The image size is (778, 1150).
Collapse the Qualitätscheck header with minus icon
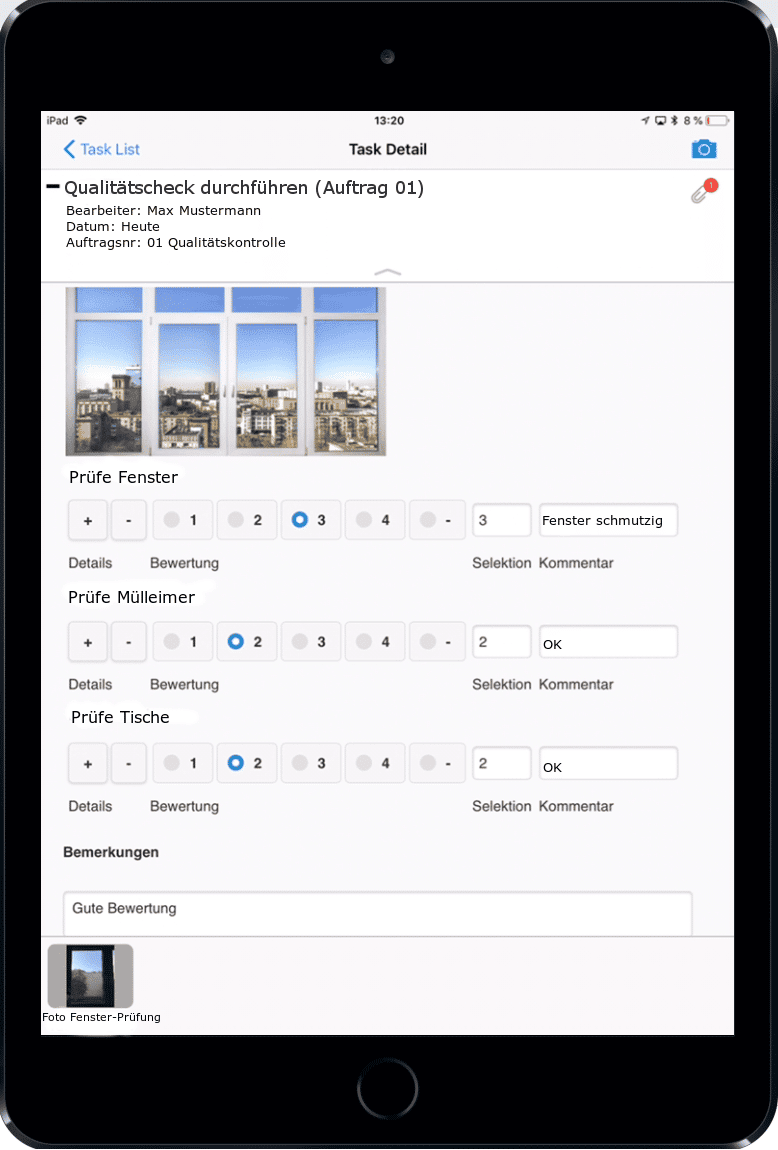[53, 187]
